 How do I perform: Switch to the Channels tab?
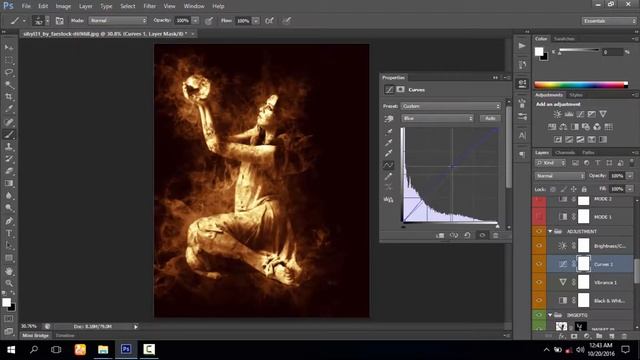point(565,153)
